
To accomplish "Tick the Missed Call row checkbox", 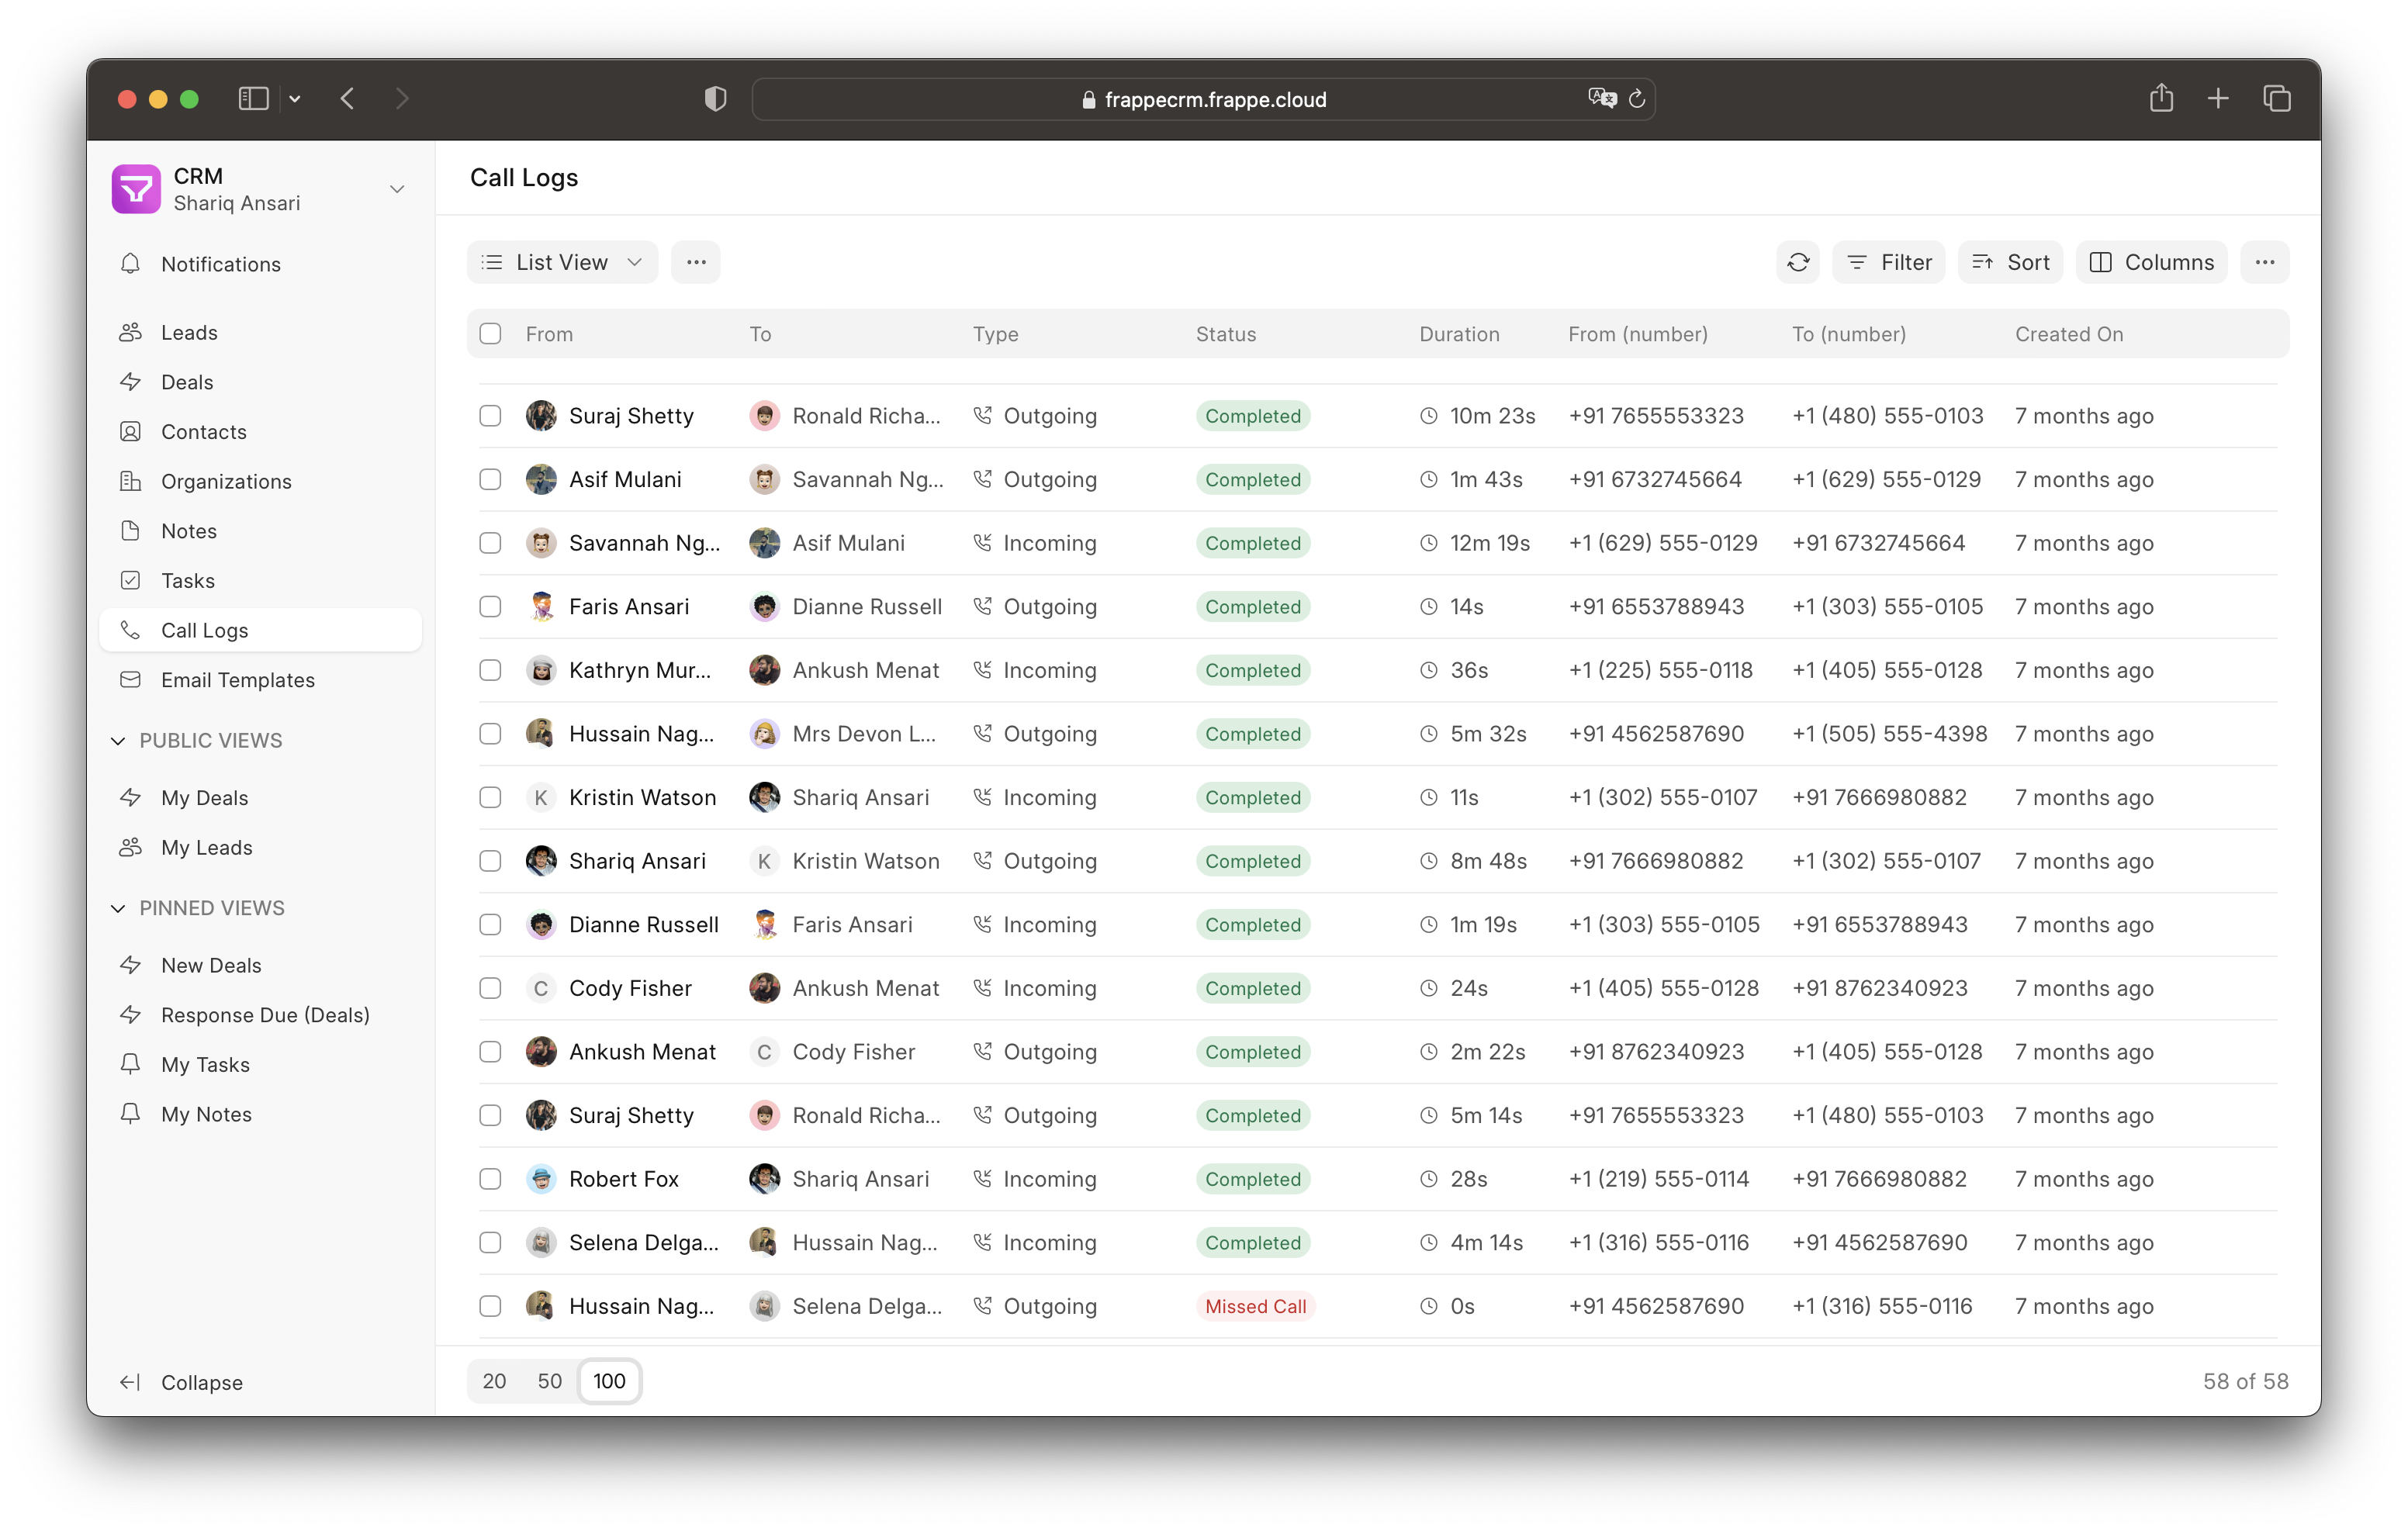I will [490, 1306].
